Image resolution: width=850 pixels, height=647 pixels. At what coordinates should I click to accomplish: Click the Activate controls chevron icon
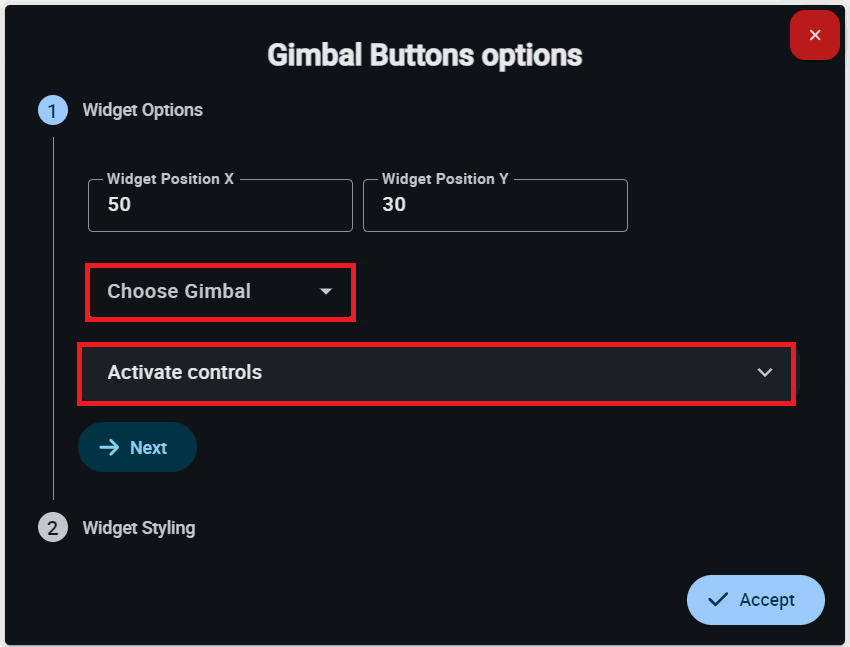click(765, 373)
